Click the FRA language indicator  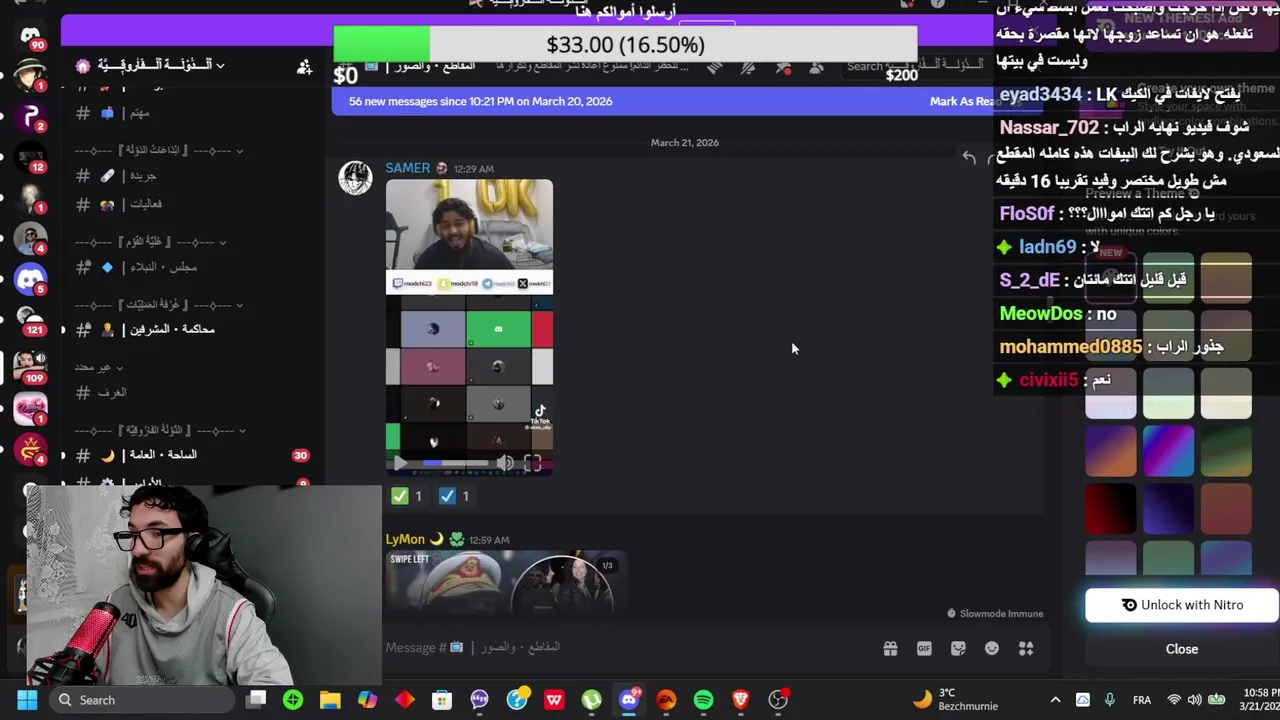(x=1141, y=700)
